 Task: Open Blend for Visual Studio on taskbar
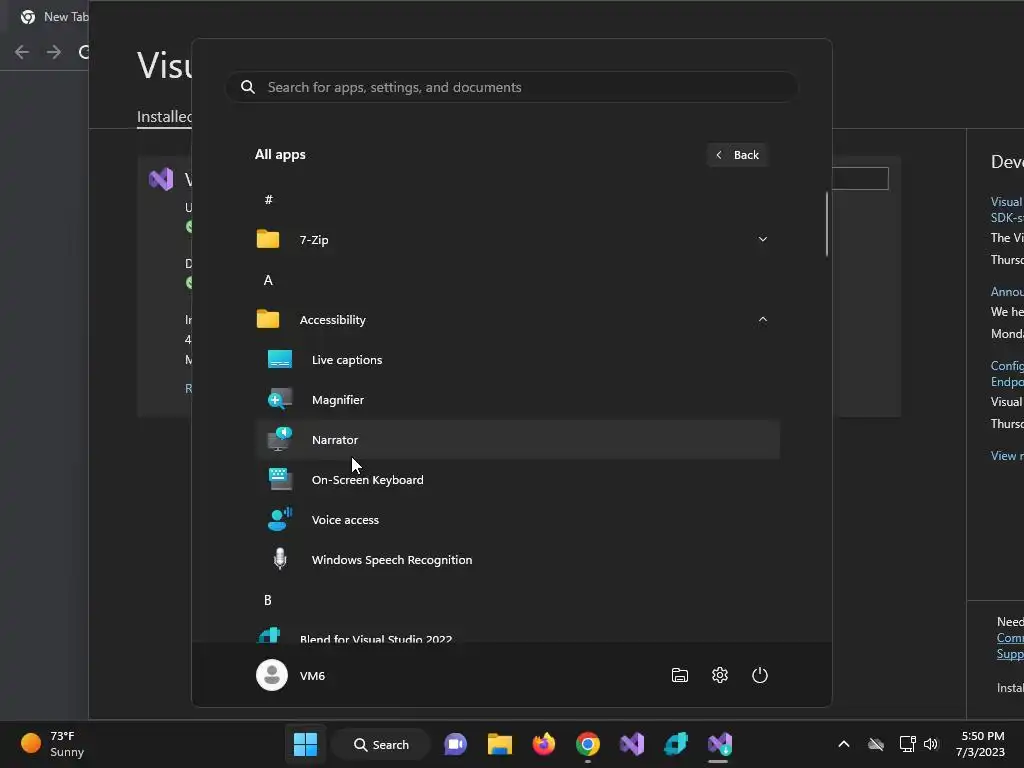(x=676, y=744)
